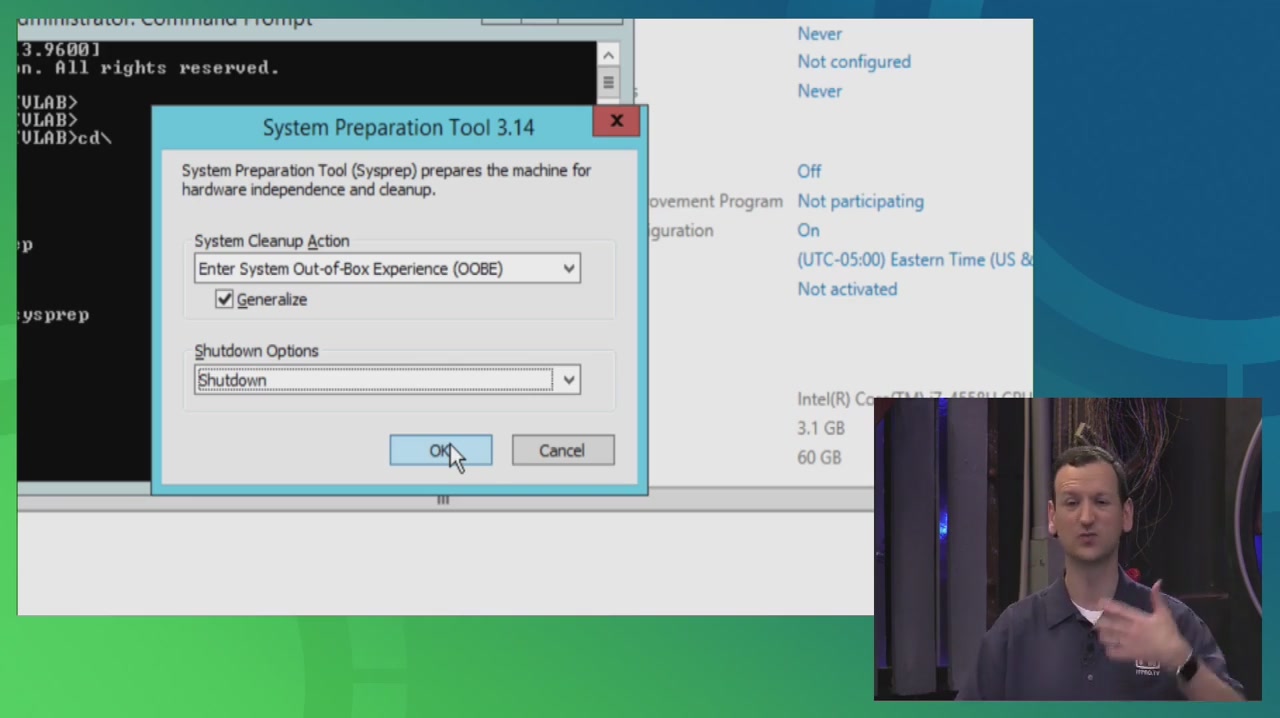1280x718 pixels.
Task: Click the "Shutdown Options" label
Action: pos(256,351)
